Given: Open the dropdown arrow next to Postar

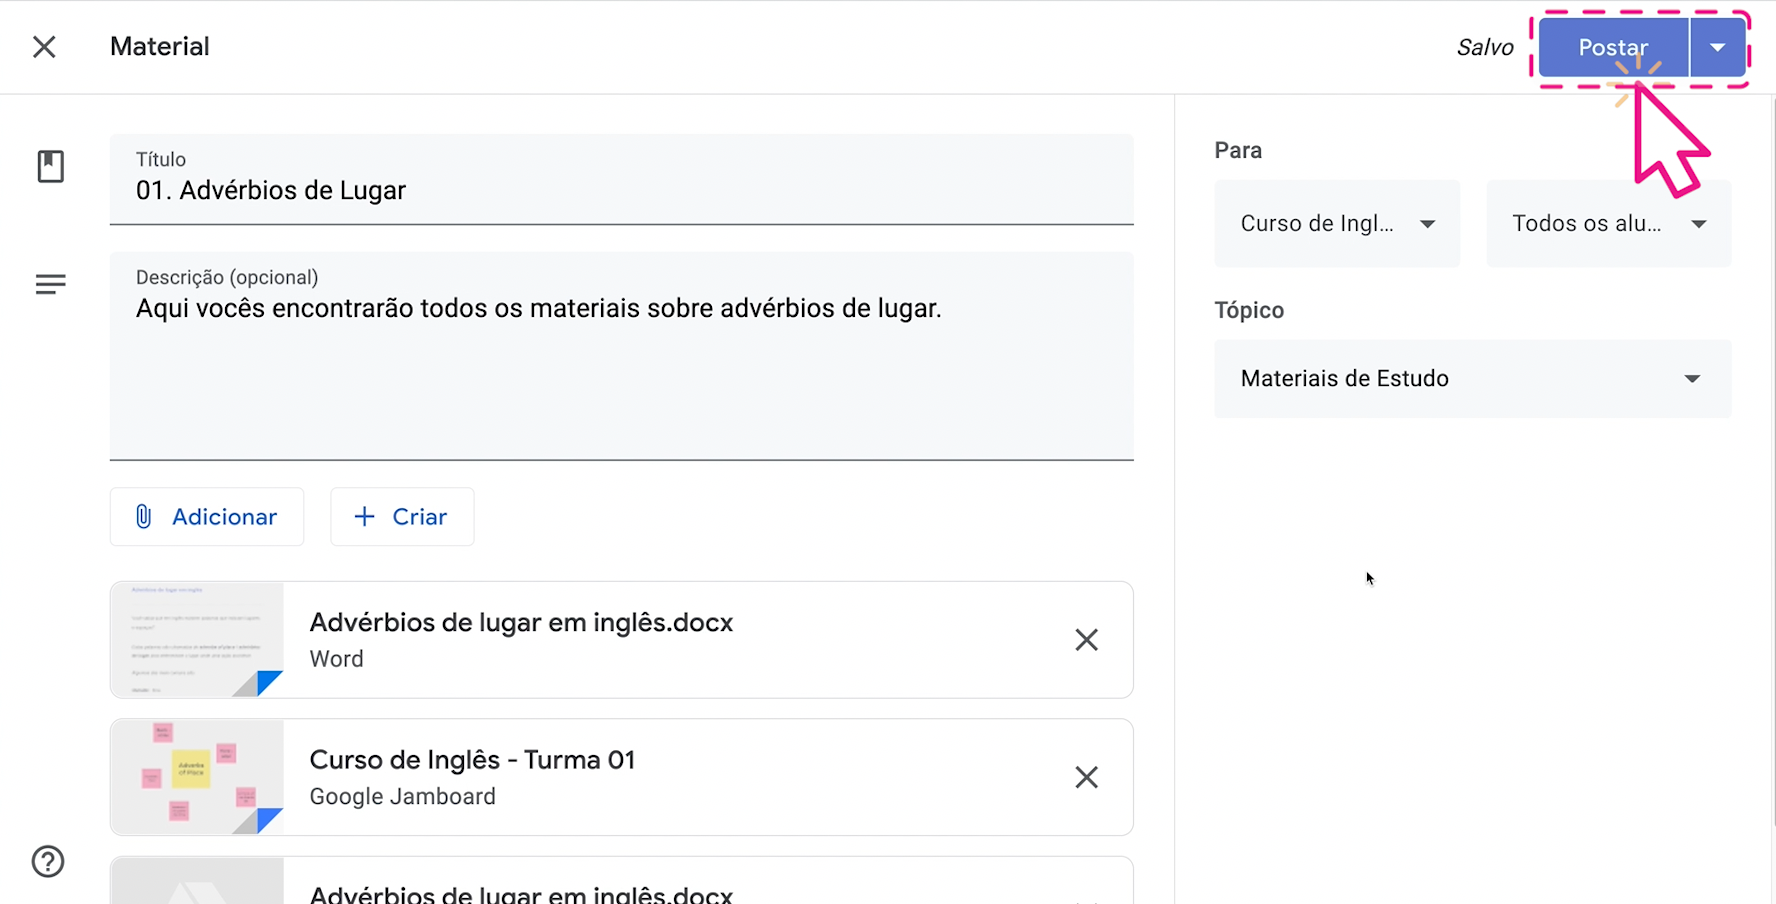Looking at the screenshot, I should [x=1717, y=47].
